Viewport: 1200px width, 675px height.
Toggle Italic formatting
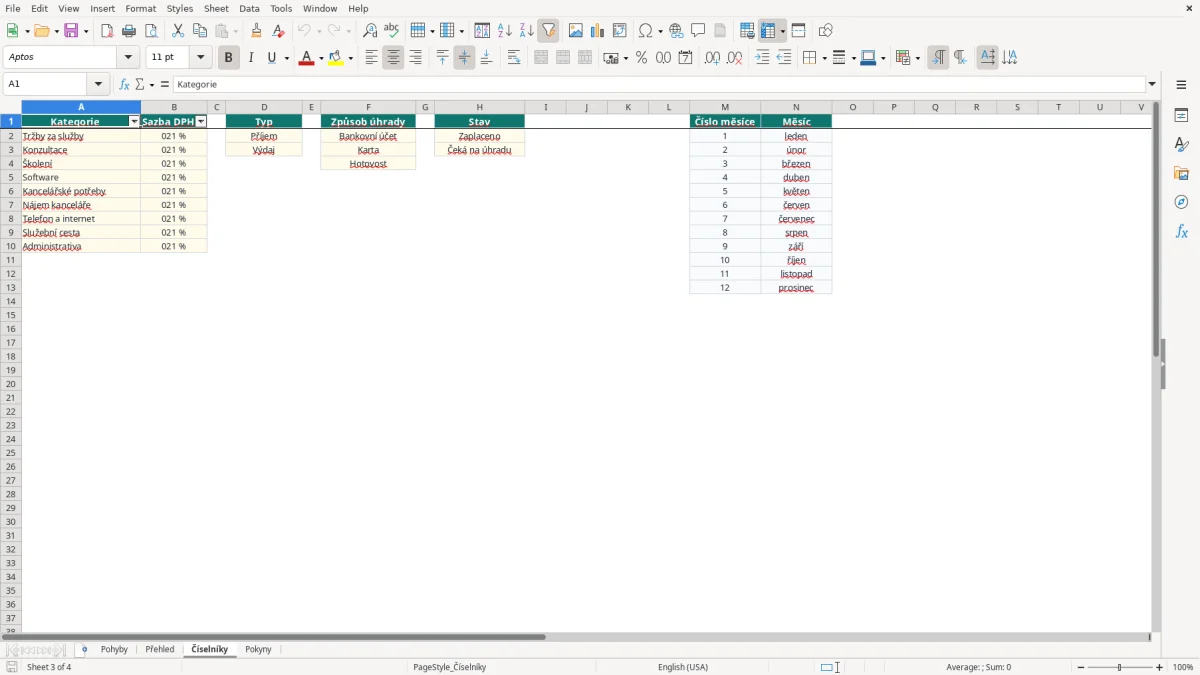[251, 58]
